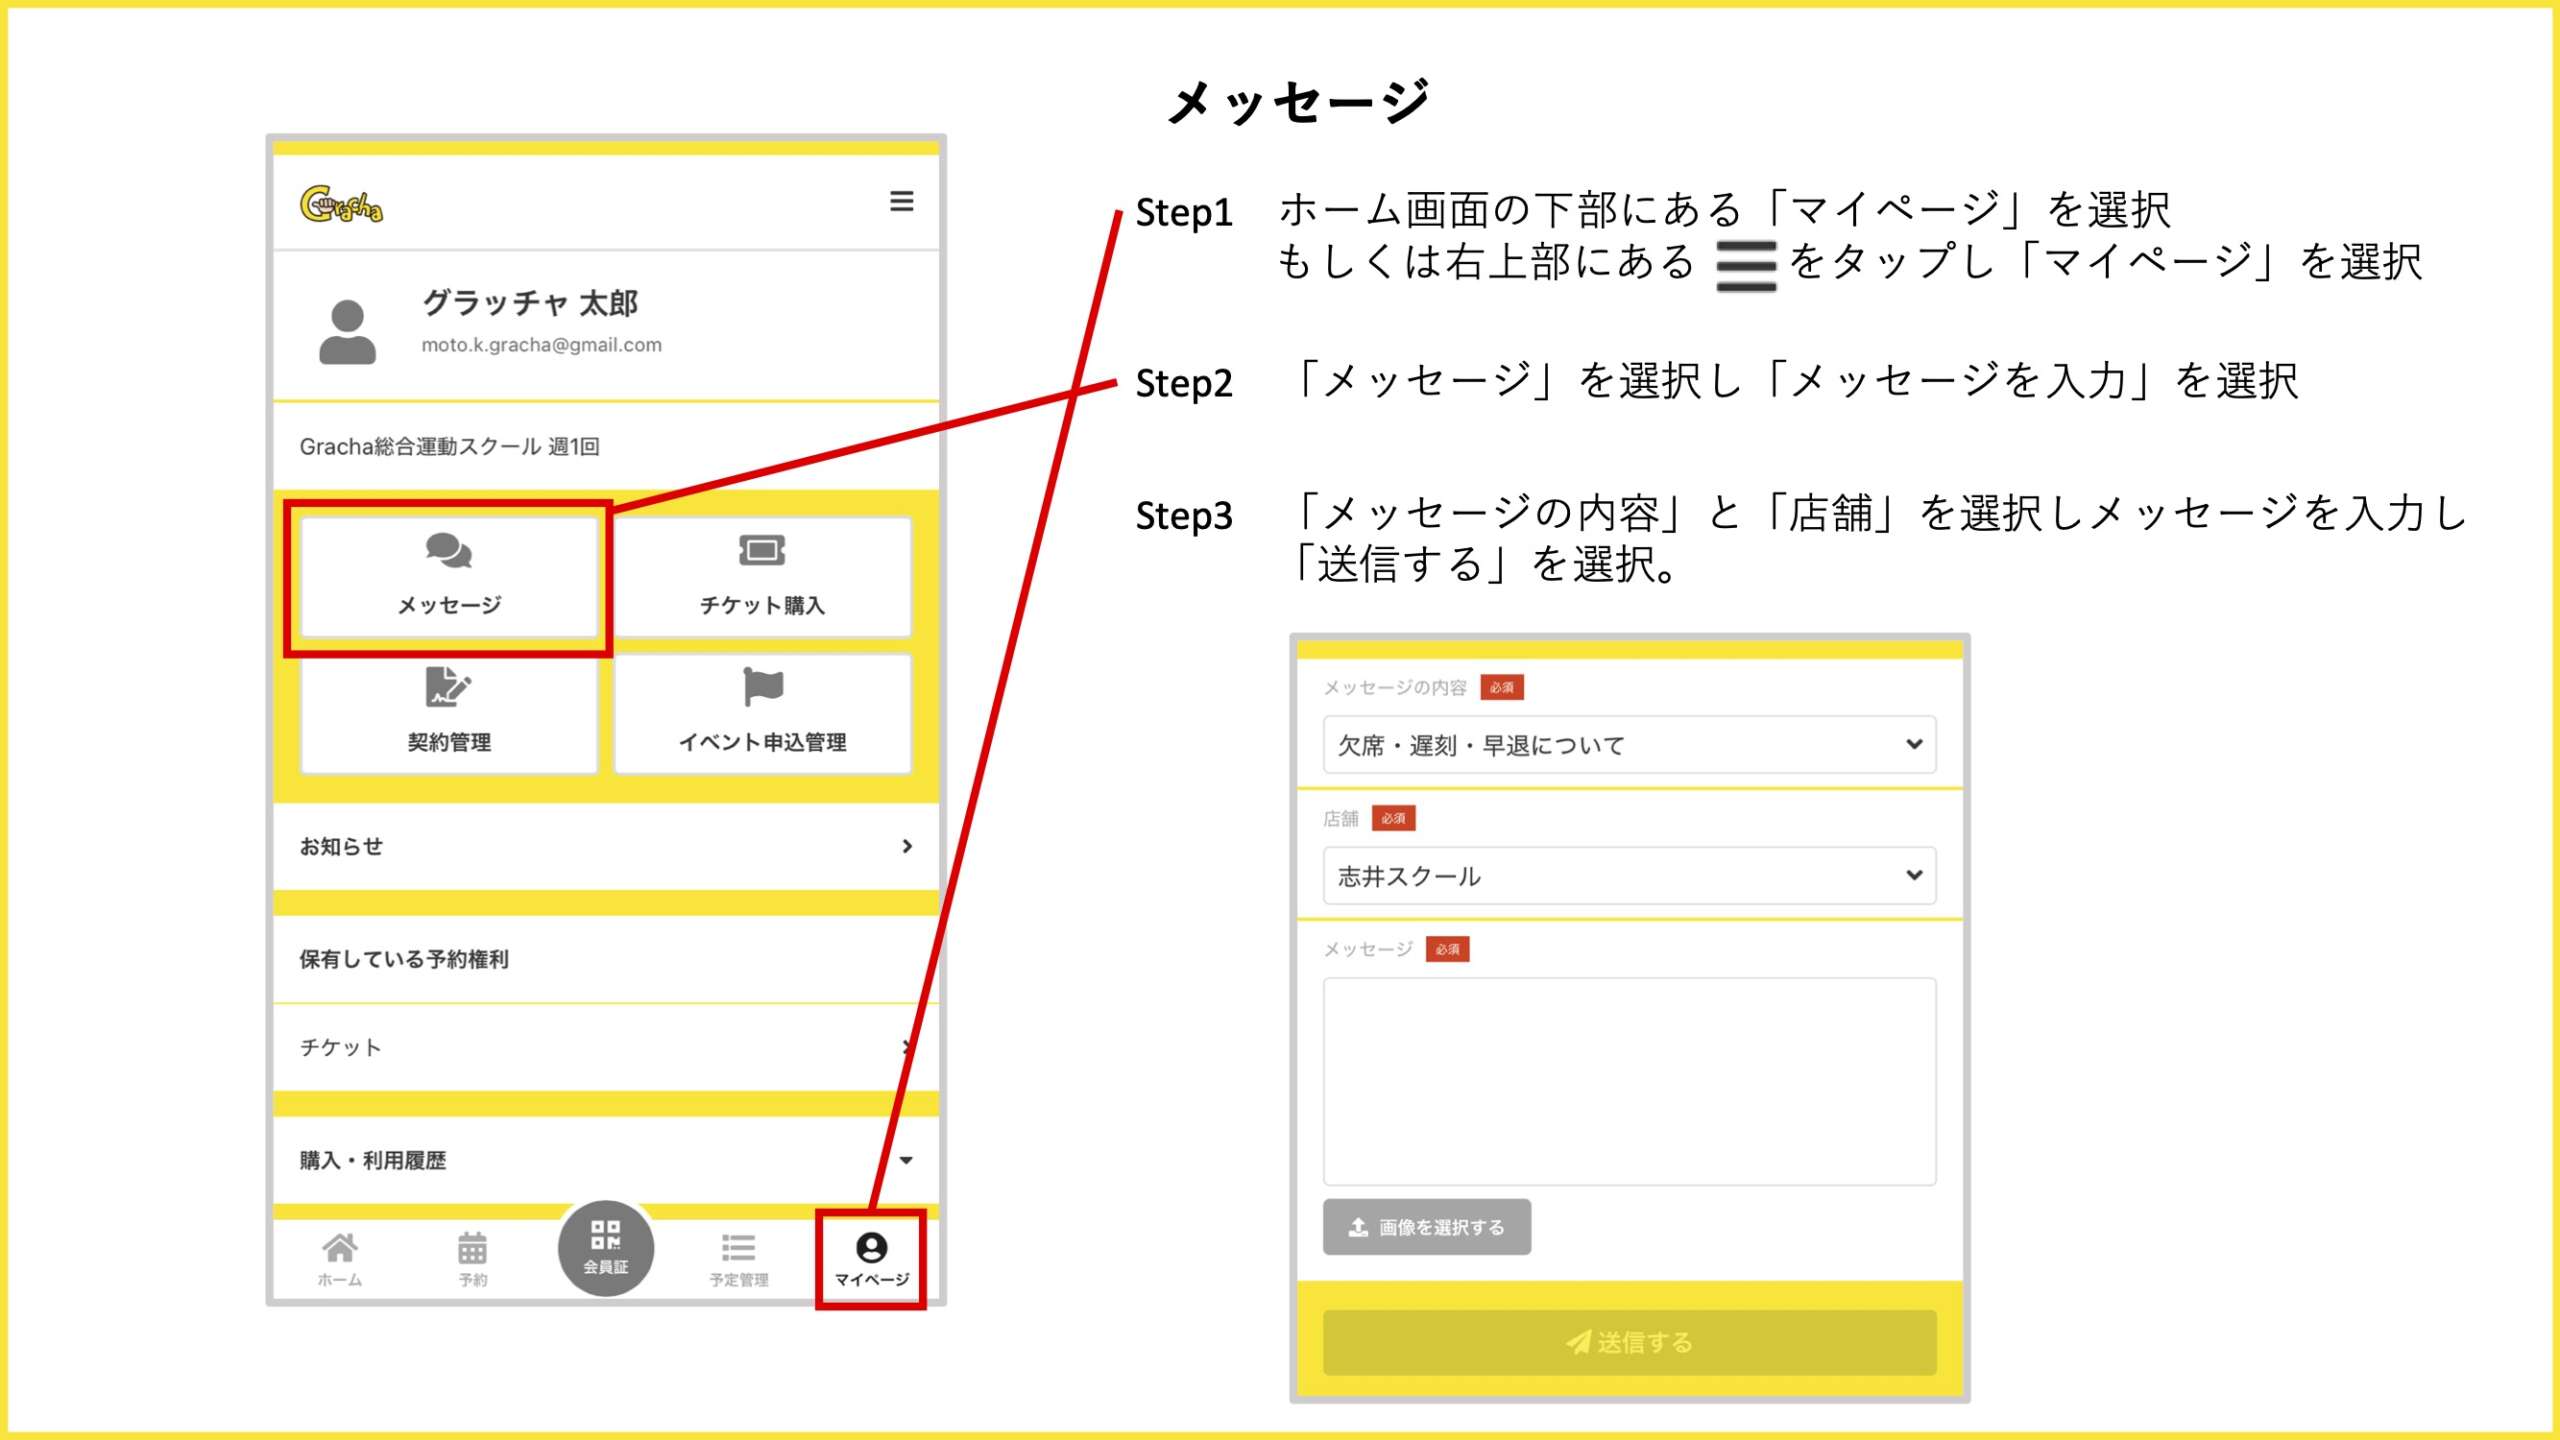Click the Gracha logo
Viewport: 2560px width, 1440px height.
(x=341, y=205)
